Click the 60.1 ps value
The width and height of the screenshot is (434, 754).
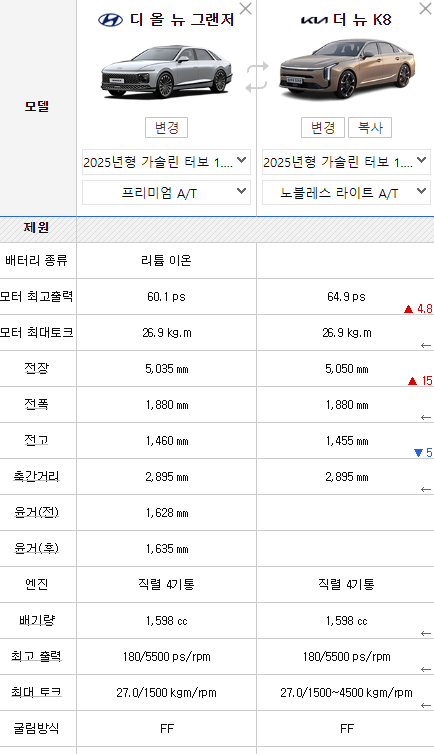[x=166, y=297]
